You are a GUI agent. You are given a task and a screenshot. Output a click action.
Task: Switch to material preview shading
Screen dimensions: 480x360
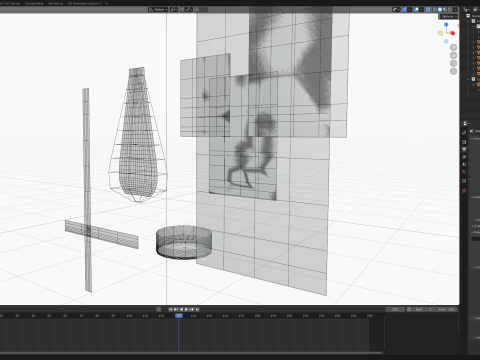coord(445,9)
